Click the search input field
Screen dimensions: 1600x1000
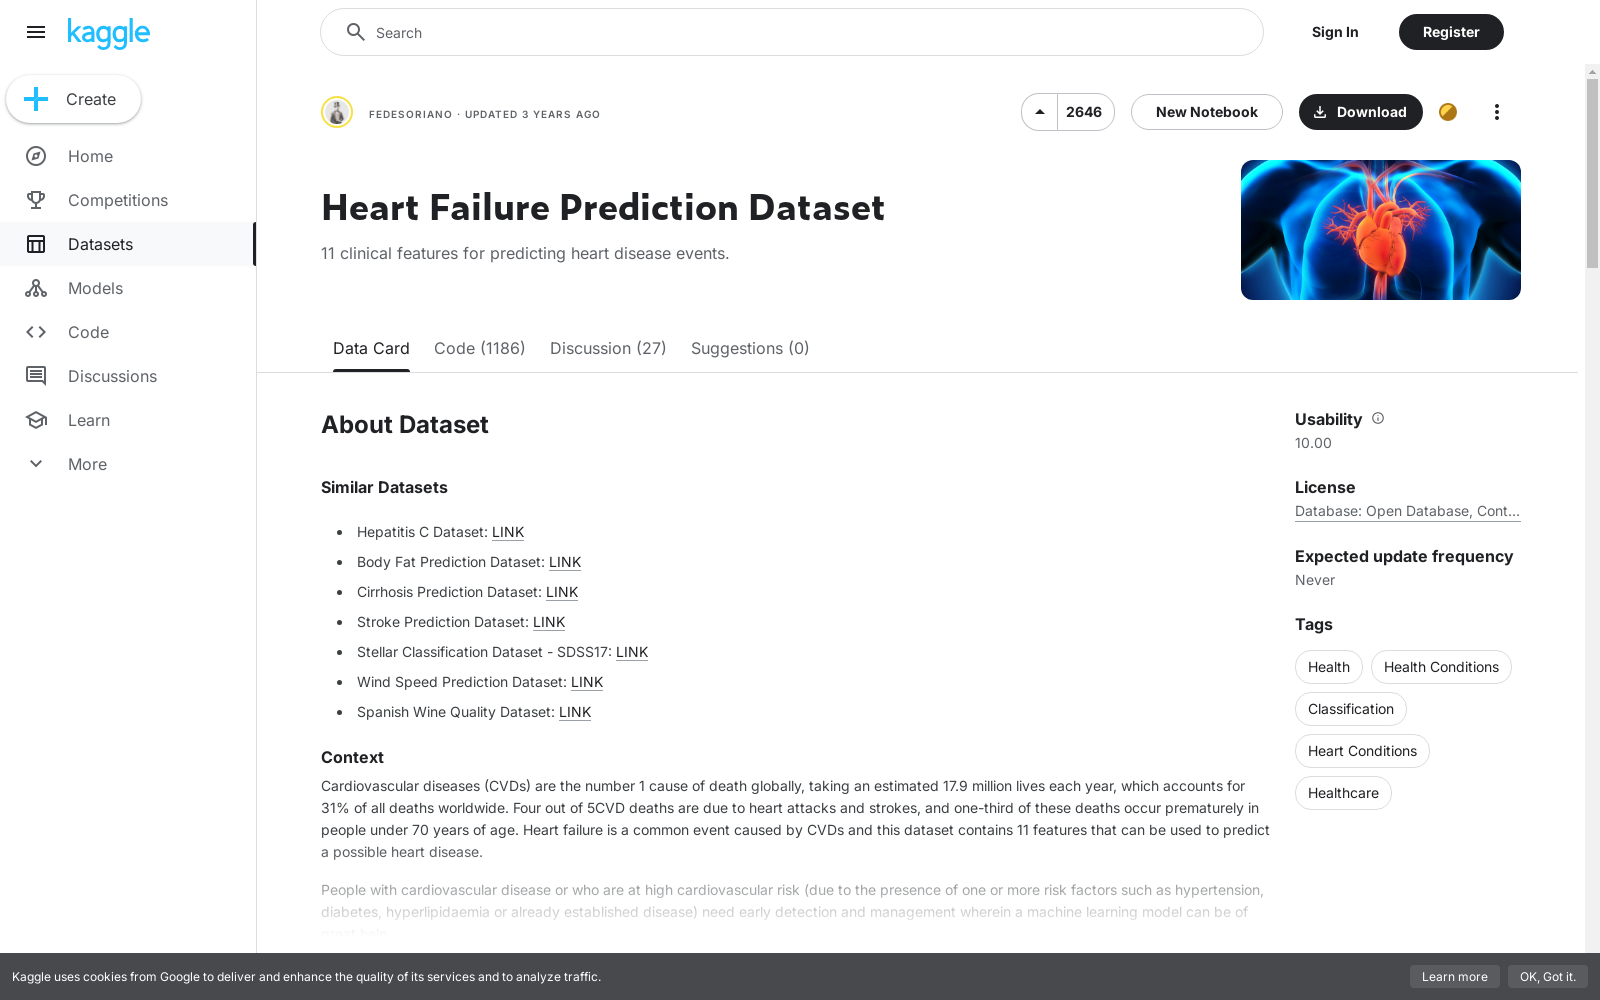click(x=791, y=32)
